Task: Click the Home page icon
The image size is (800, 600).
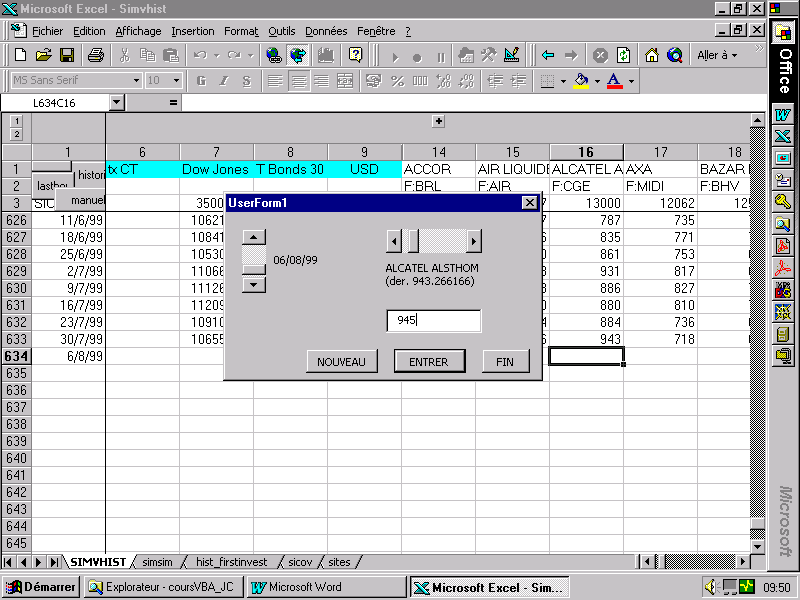Action: [652, 55]
